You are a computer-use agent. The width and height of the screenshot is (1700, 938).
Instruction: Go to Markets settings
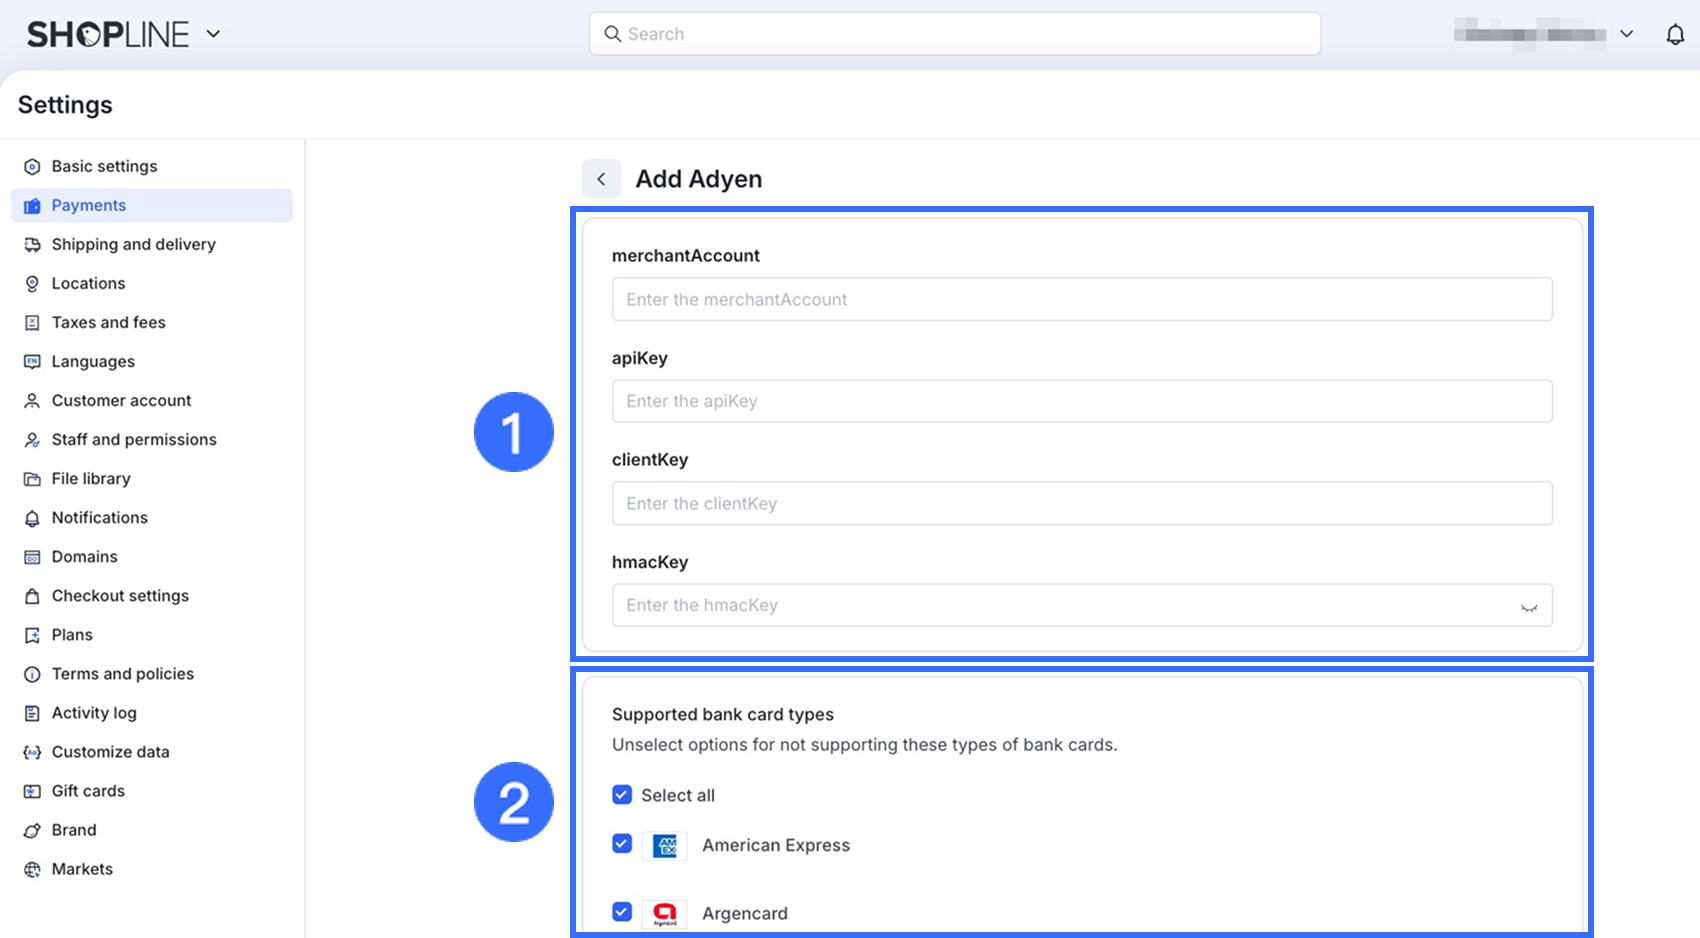pos(152,868)
